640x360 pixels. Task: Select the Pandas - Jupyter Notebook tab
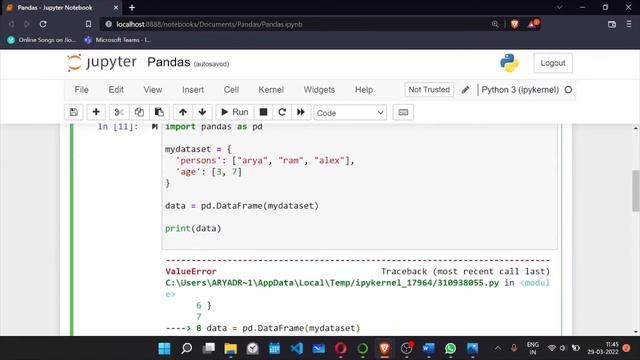[61, 8]
